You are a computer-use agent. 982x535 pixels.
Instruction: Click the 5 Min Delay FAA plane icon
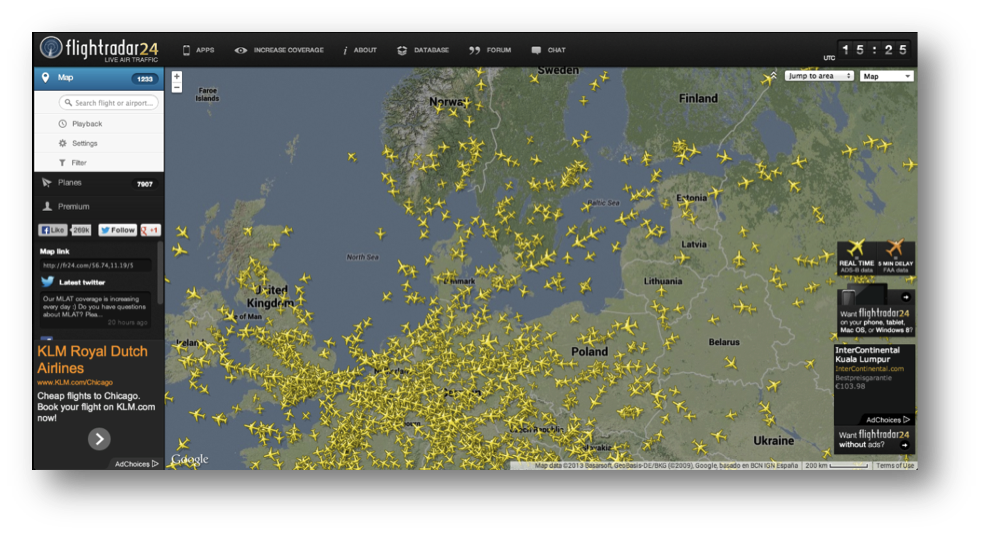click(895, 249)
